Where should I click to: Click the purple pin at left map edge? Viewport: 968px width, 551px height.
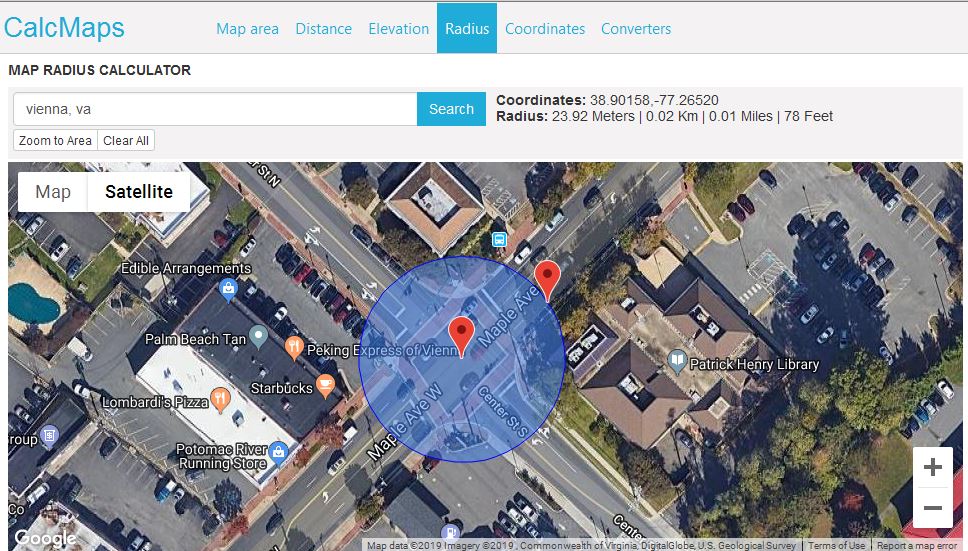point(49,436)
